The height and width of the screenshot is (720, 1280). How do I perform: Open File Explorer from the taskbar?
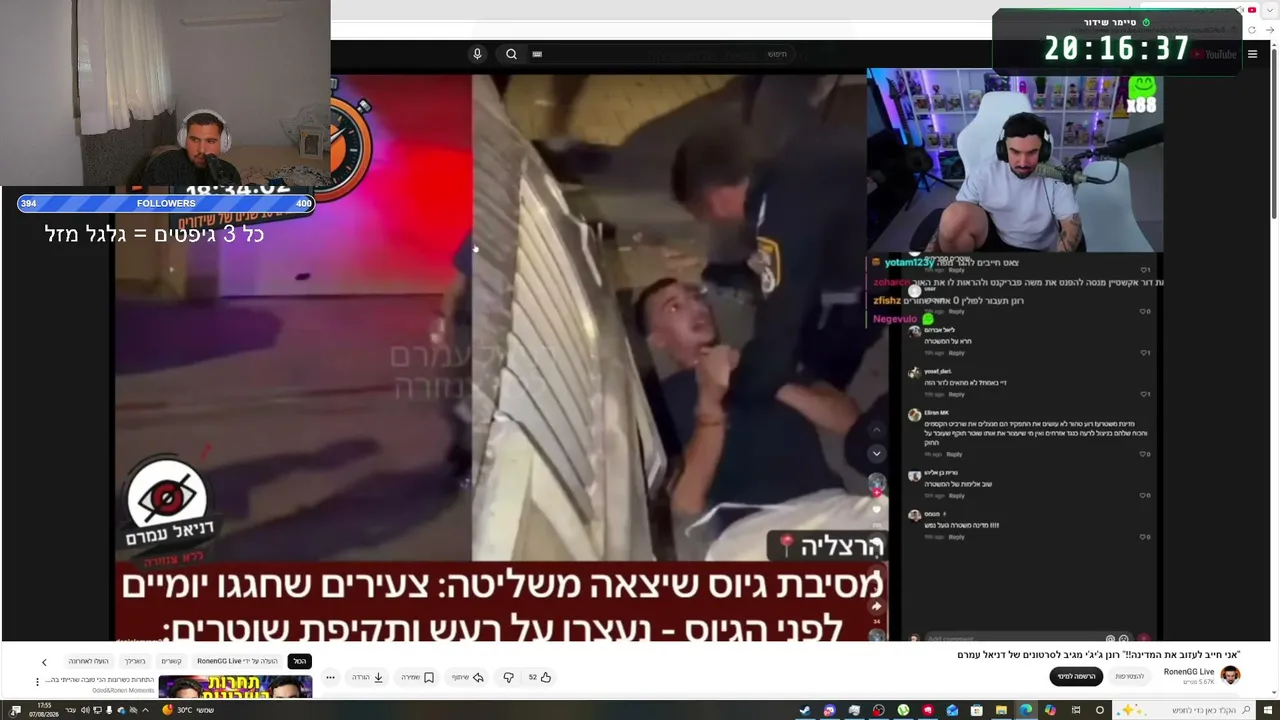1001,710
